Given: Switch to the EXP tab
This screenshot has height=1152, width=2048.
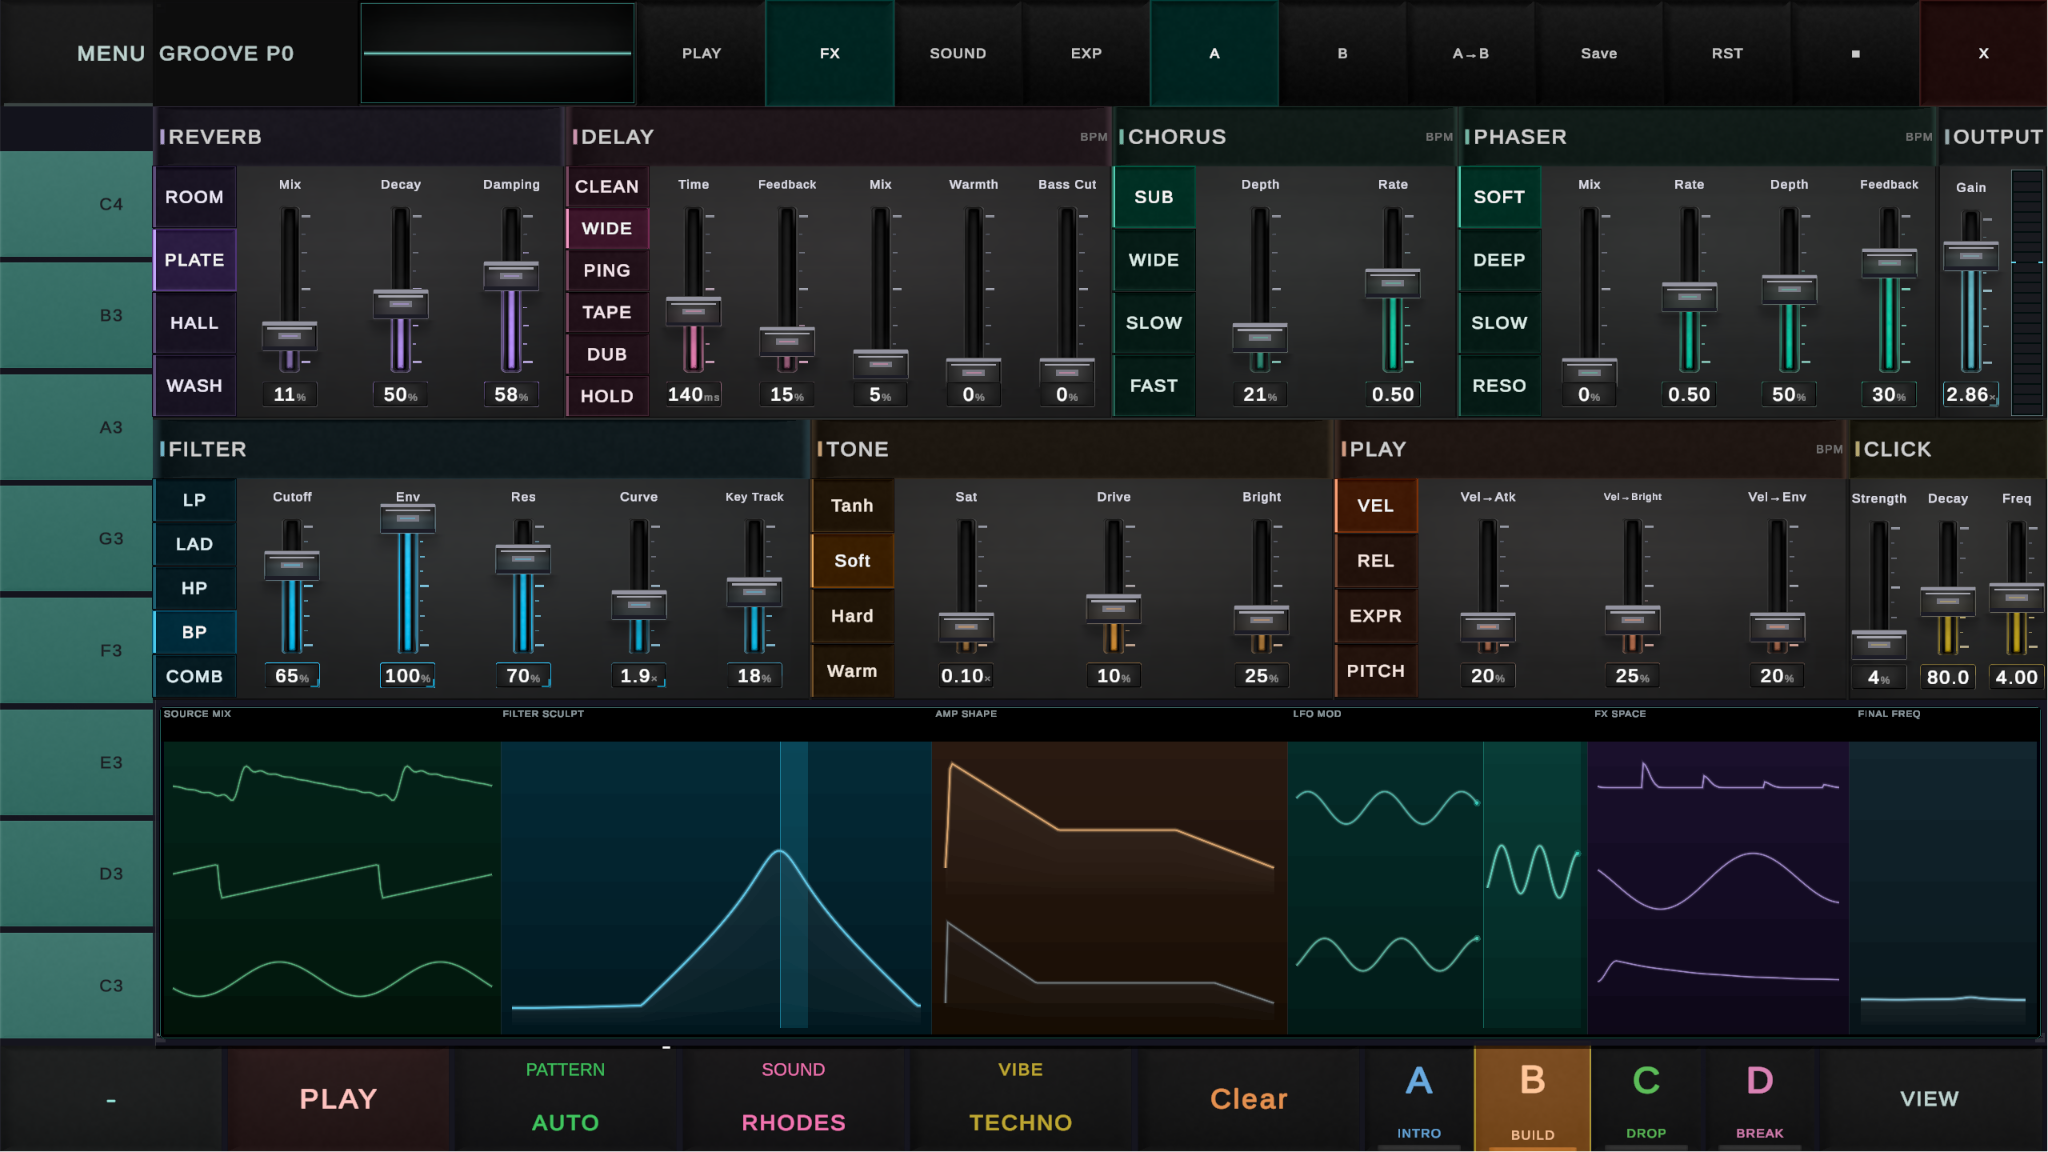Looking at the screenshot, I should (x=1086, y=53).
